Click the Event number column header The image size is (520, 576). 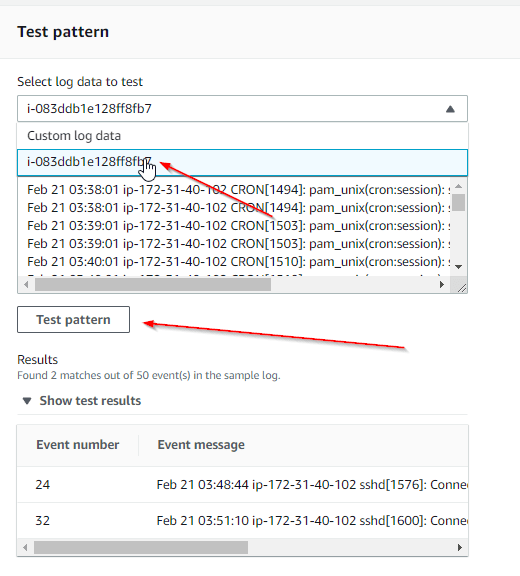coord(77,445)
